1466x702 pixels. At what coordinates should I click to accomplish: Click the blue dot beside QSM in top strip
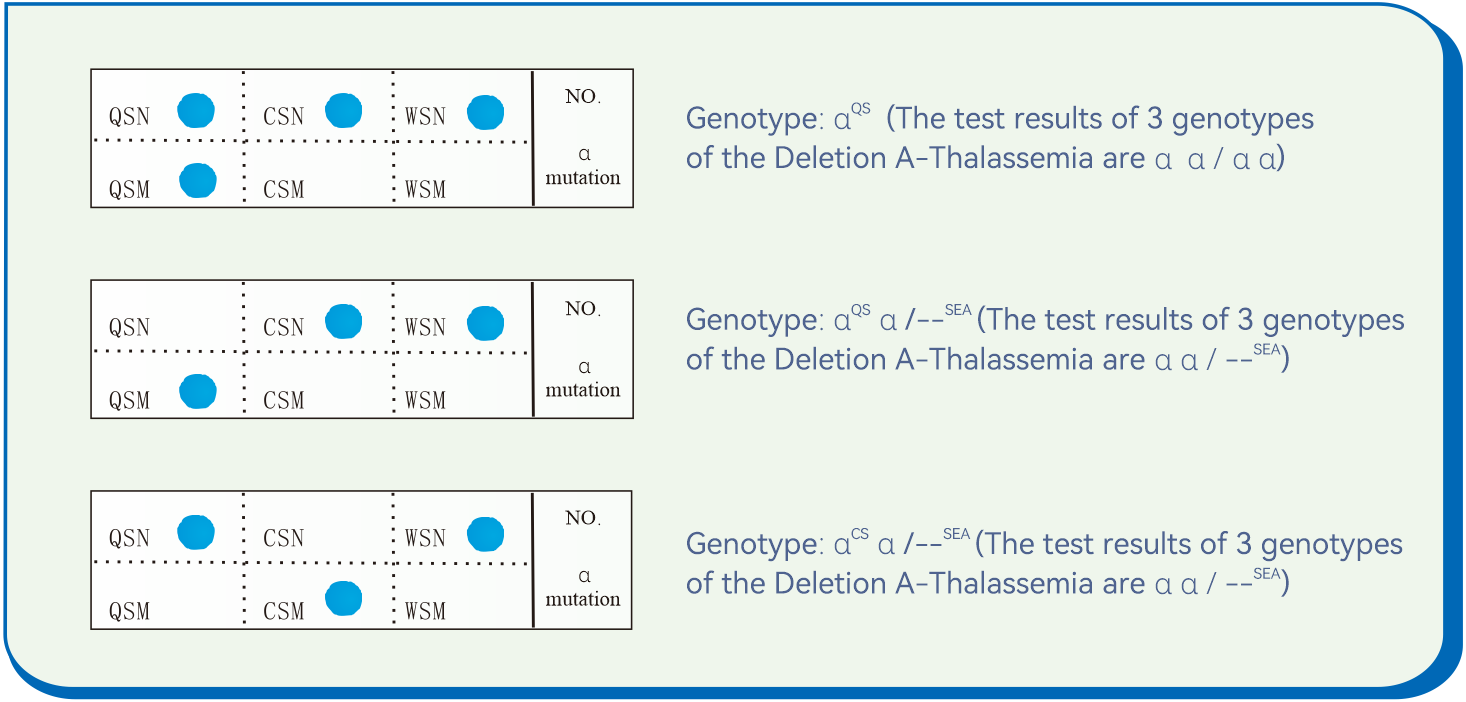click(x=197, y=181)
